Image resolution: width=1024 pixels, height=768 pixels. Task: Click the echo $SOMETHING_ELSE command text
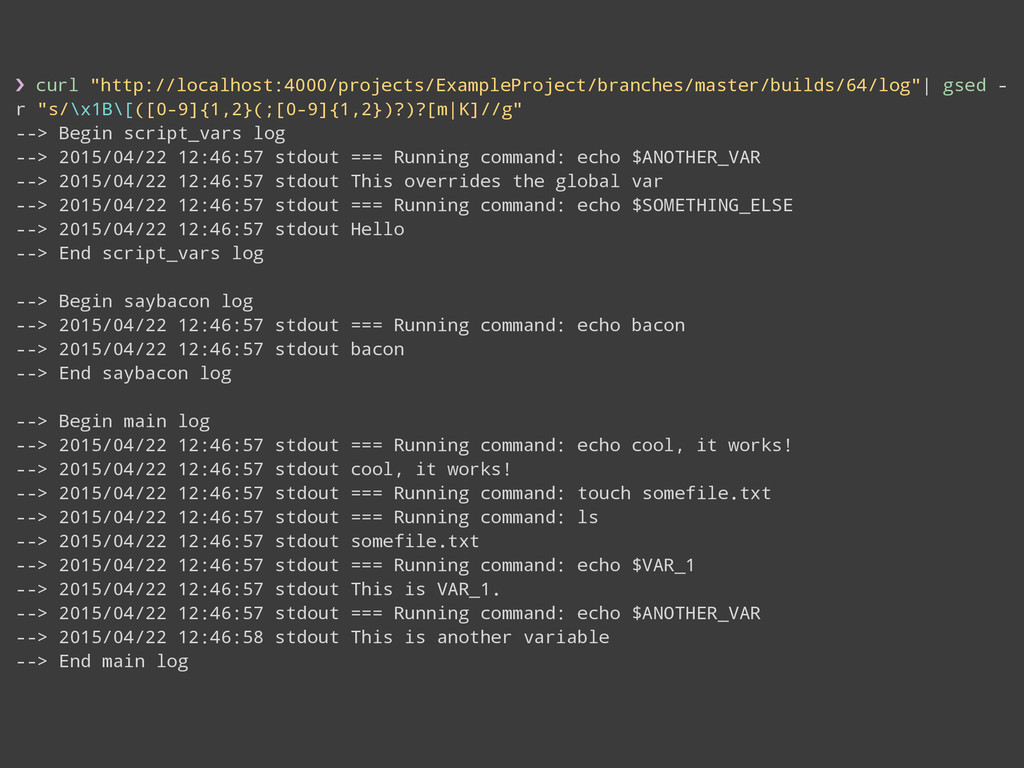coord(685,205)
